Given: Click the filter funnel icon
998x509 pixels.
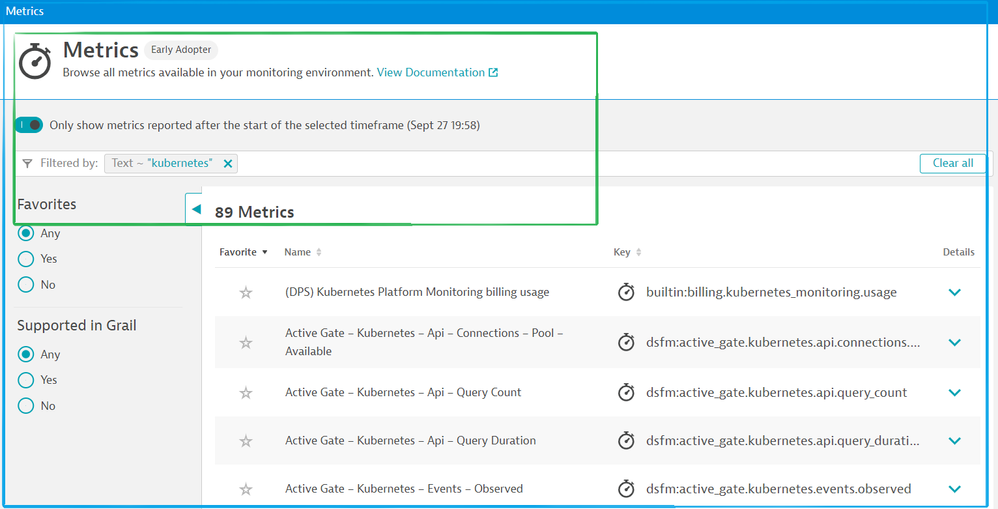Looking at the screenshot, I should pos(27,164).
